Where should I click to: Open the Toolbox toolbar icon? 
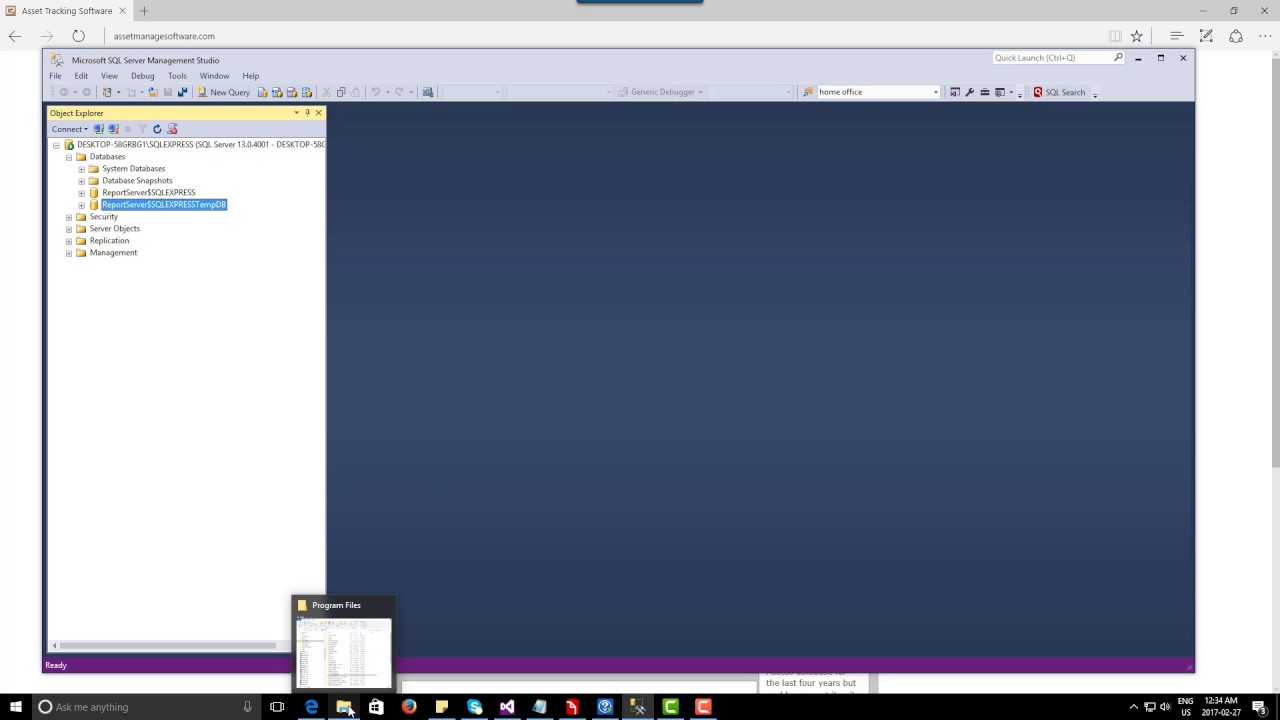coord(985,92)
